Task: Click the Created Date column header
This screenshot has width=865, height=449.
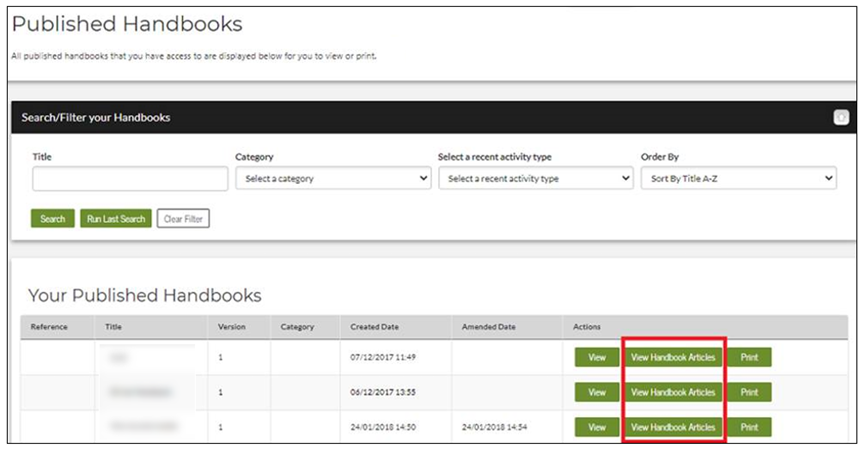Action: 373,327
